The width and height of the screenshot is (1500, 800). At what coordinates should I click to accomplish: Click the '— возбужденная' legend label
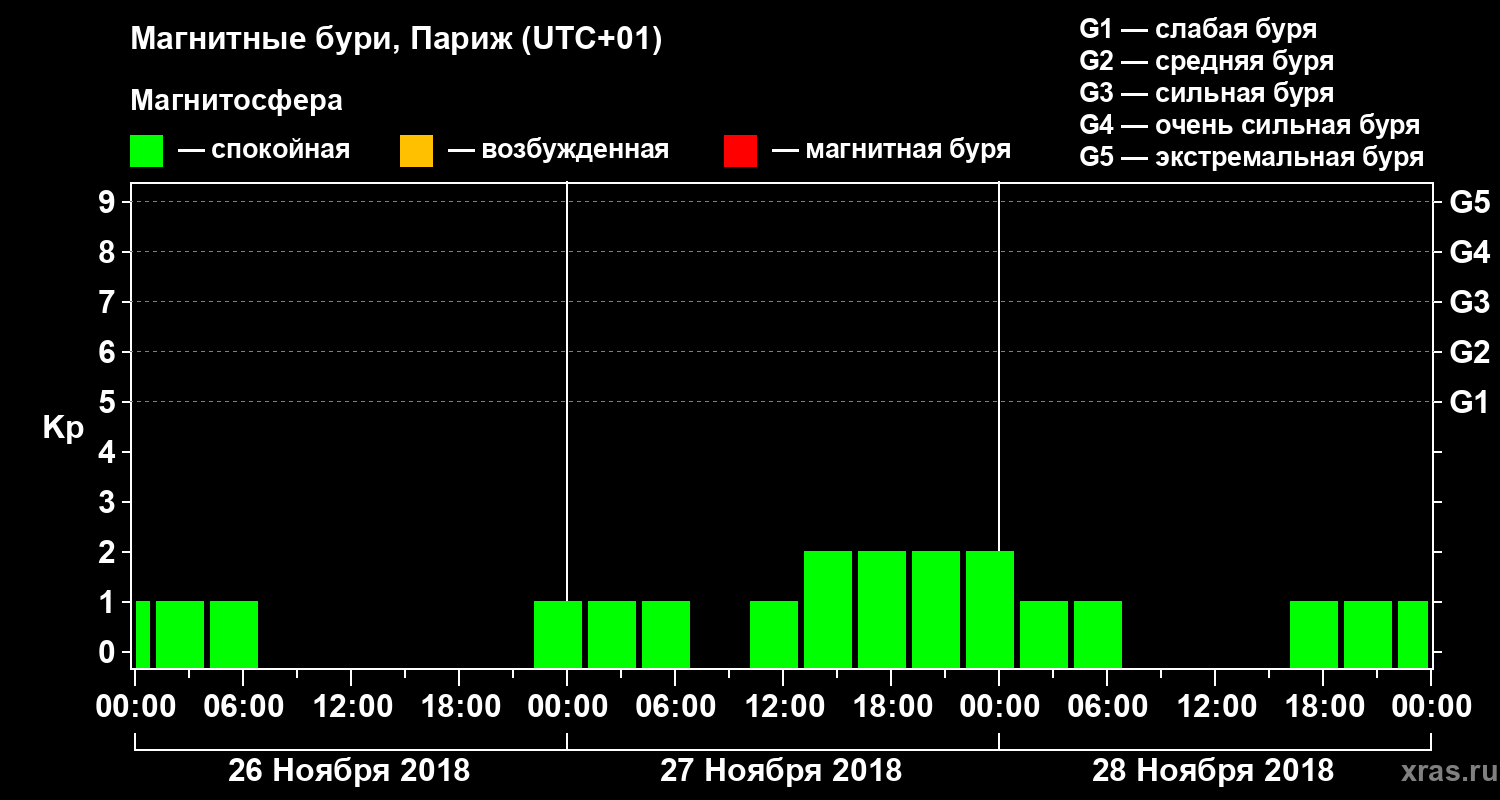(559, 150)
